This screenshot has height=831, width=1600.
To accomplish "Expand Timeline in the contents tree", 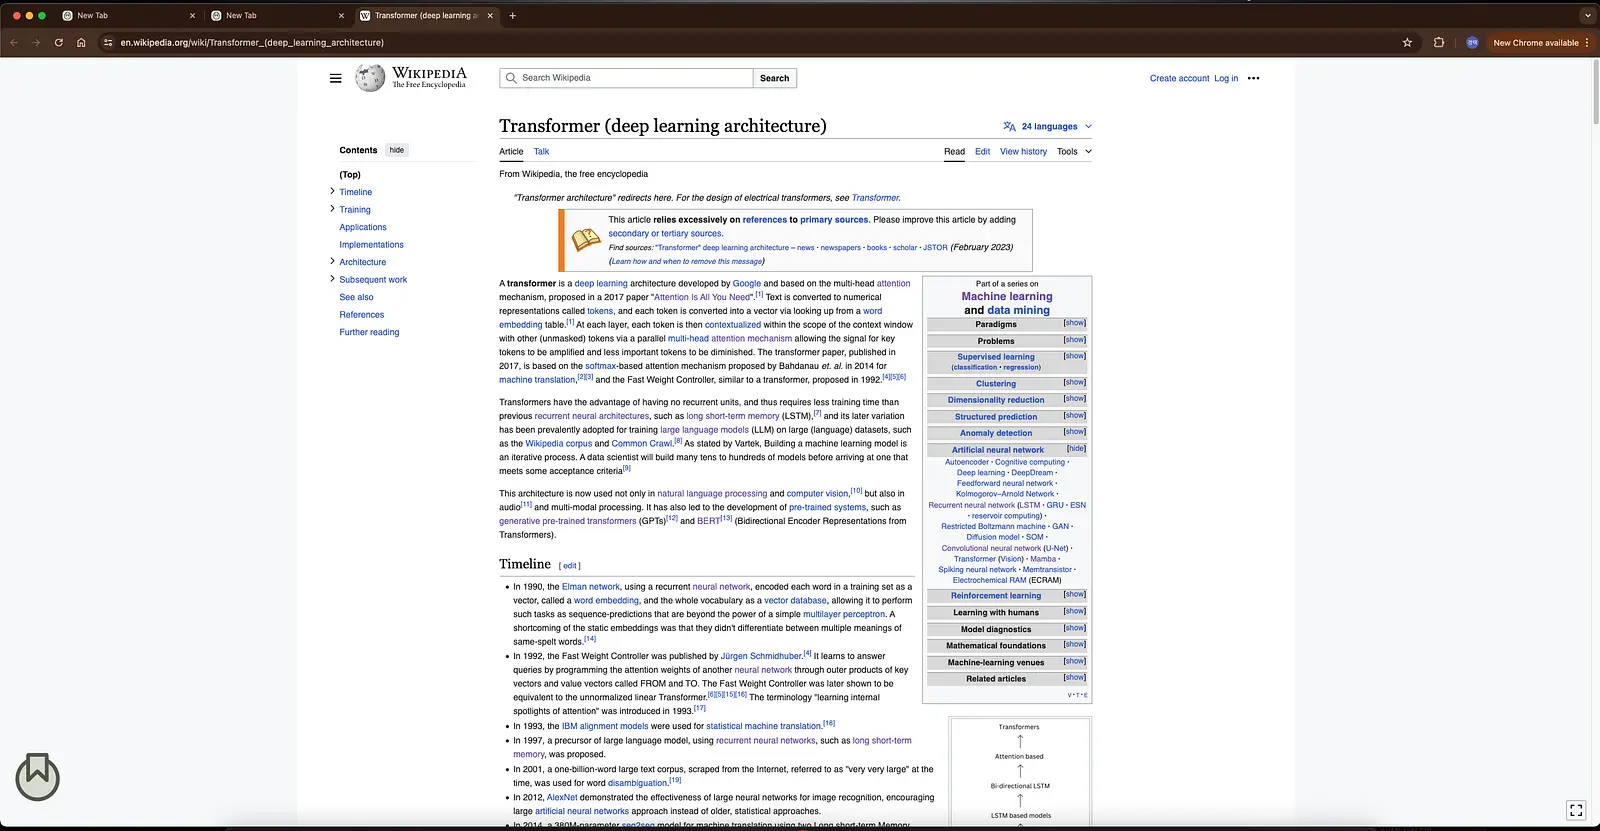I will click(332, 191).
